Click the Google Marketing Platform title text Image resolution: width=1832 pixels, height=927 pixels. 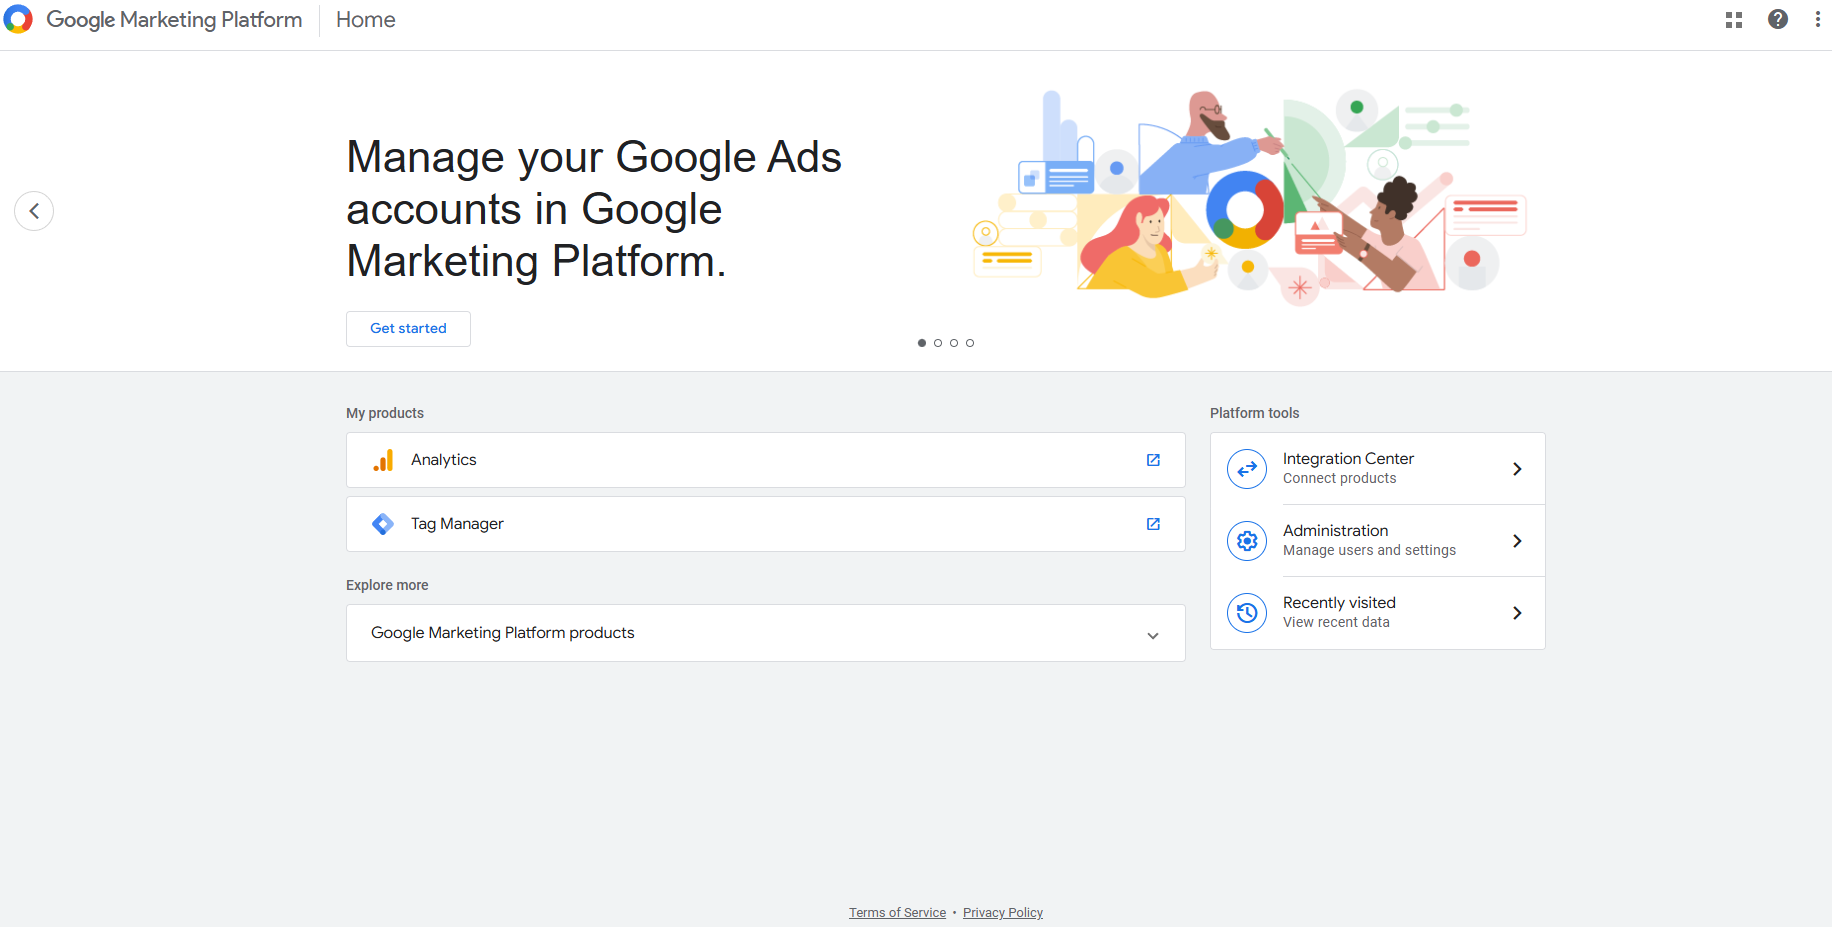[x=174, y=20]
